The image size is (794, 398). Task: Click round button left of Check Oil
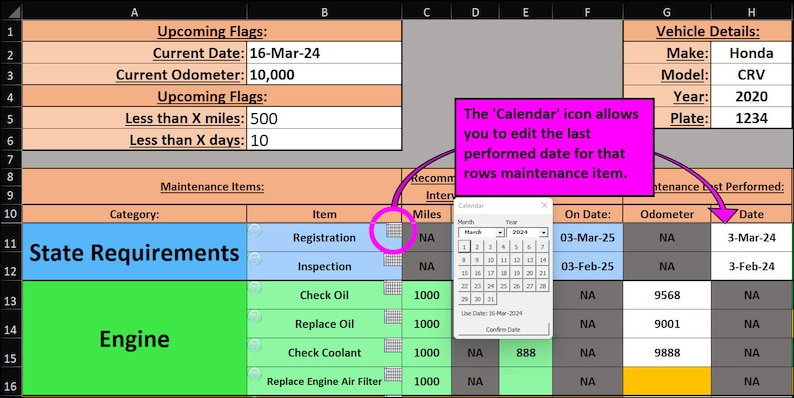(x=255, y=288)
